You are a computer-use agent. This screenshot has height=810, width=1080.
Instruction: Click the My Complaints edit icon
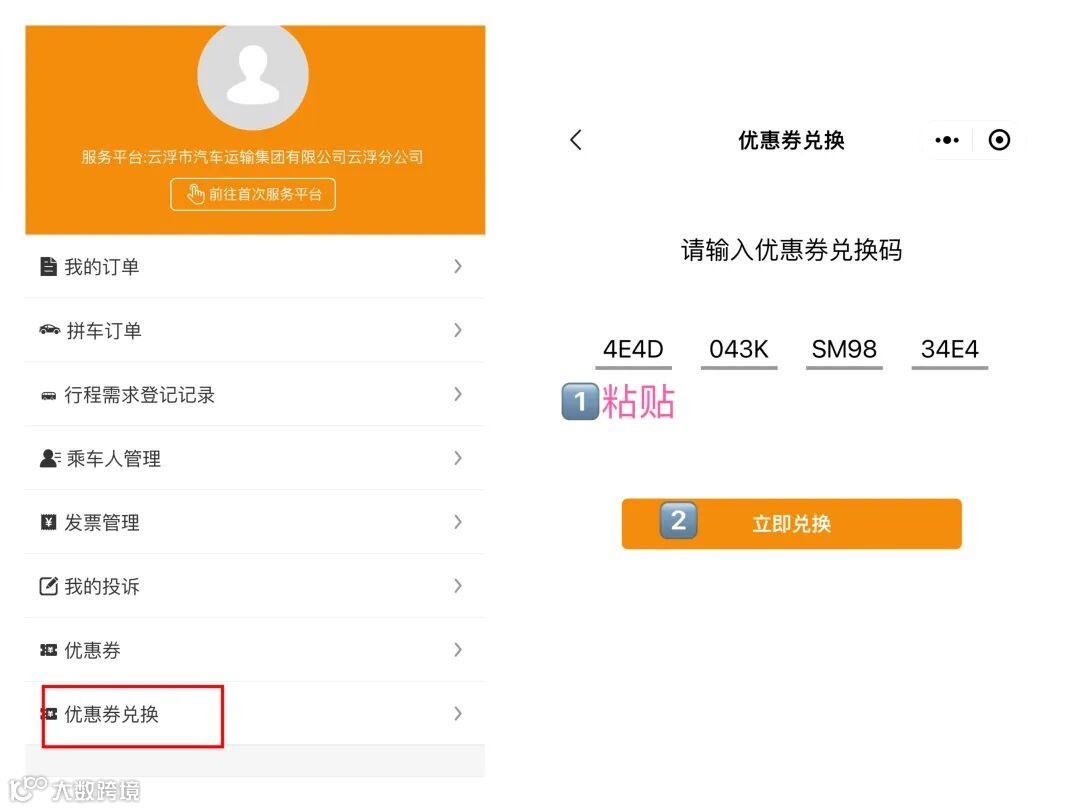[48, 586]
